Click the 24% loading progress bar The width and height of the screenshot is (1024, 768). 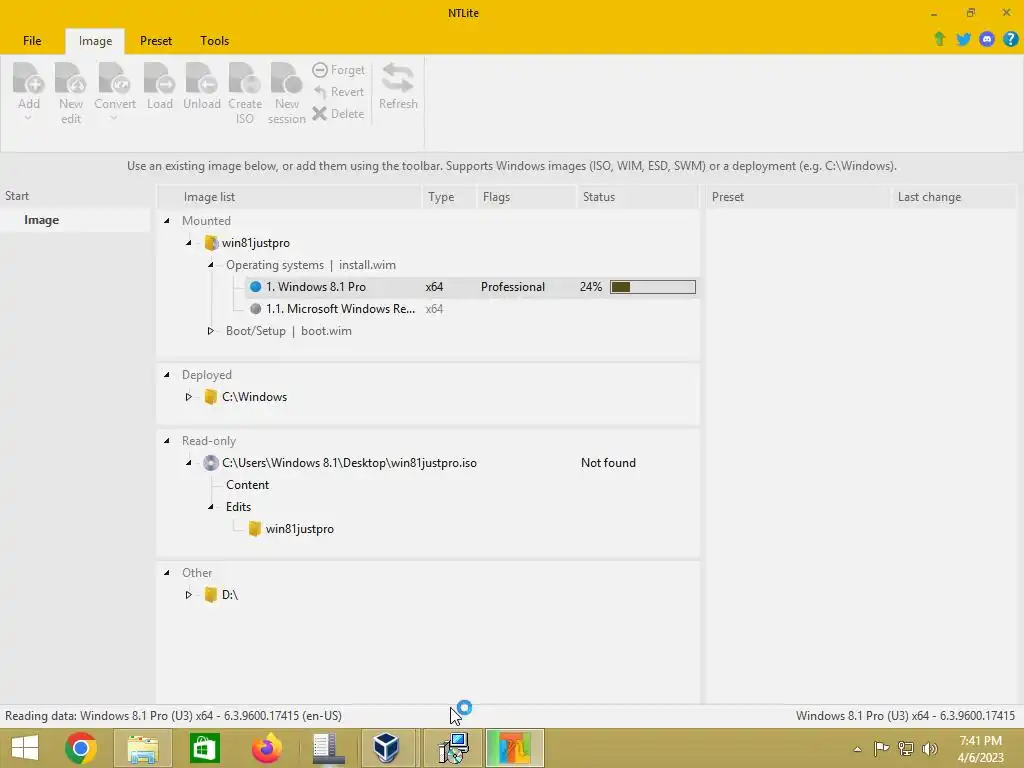pyautogui.click(x=652, y=287)
